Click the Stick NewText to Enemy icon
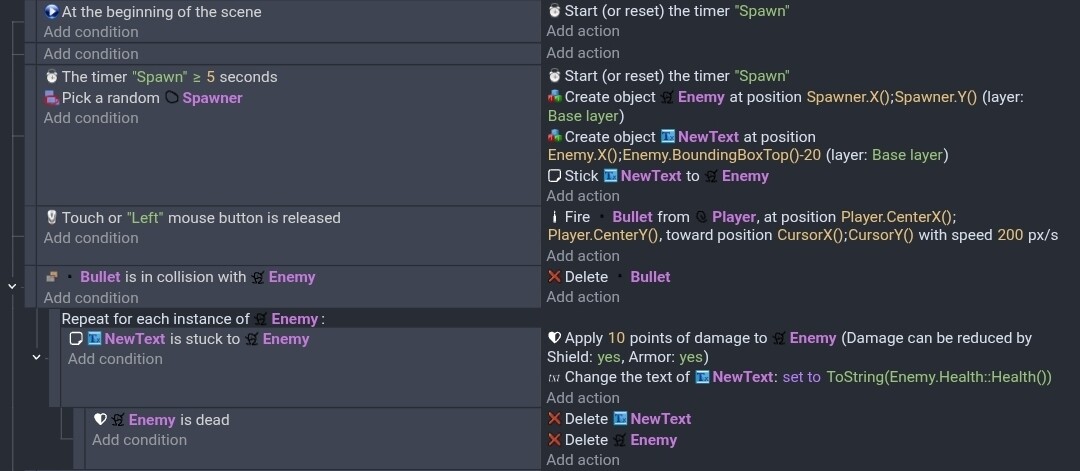1080x471 pixels. pos(555,176)
